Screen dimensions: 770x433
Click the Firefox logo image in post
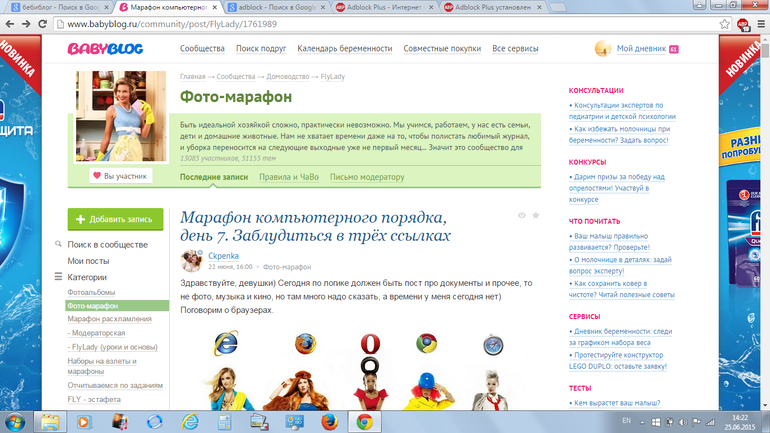[x=305, y=343]
